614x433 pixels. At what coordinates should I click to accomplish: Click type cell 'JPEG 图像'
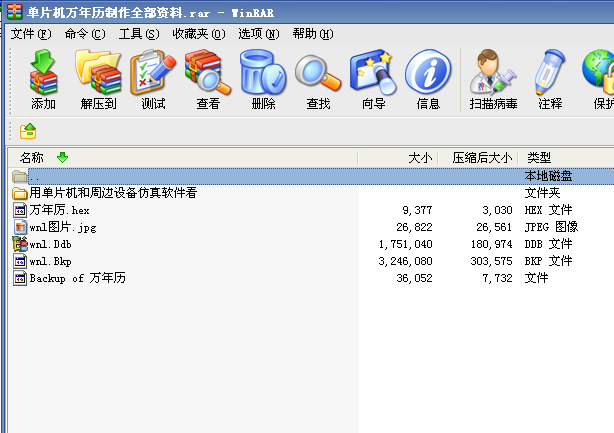pyautogui.click(x=551, y=227)
